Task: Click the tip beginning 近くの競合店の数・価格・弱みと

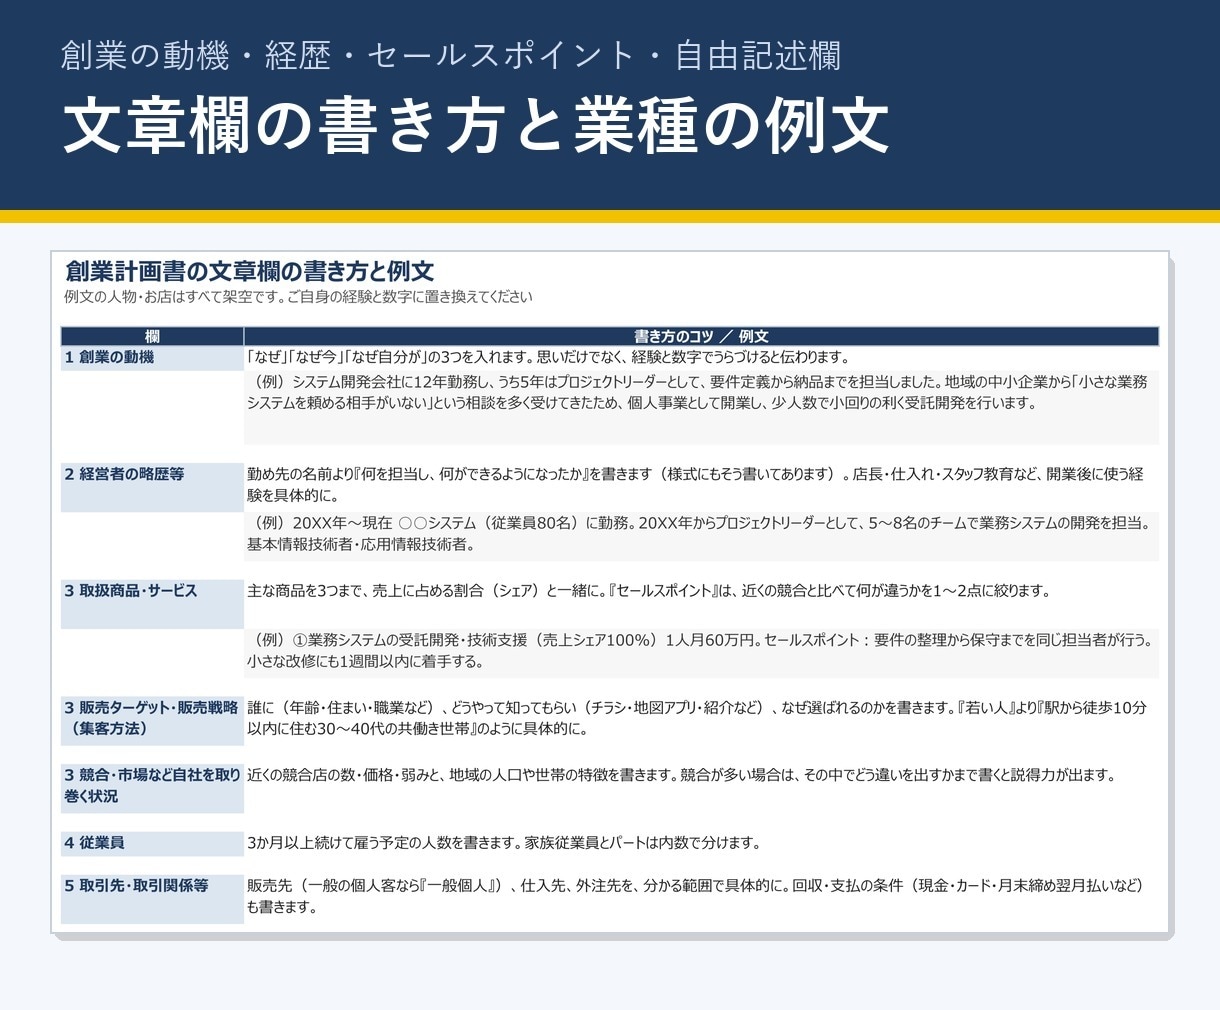Action: [x=681, y=775]
